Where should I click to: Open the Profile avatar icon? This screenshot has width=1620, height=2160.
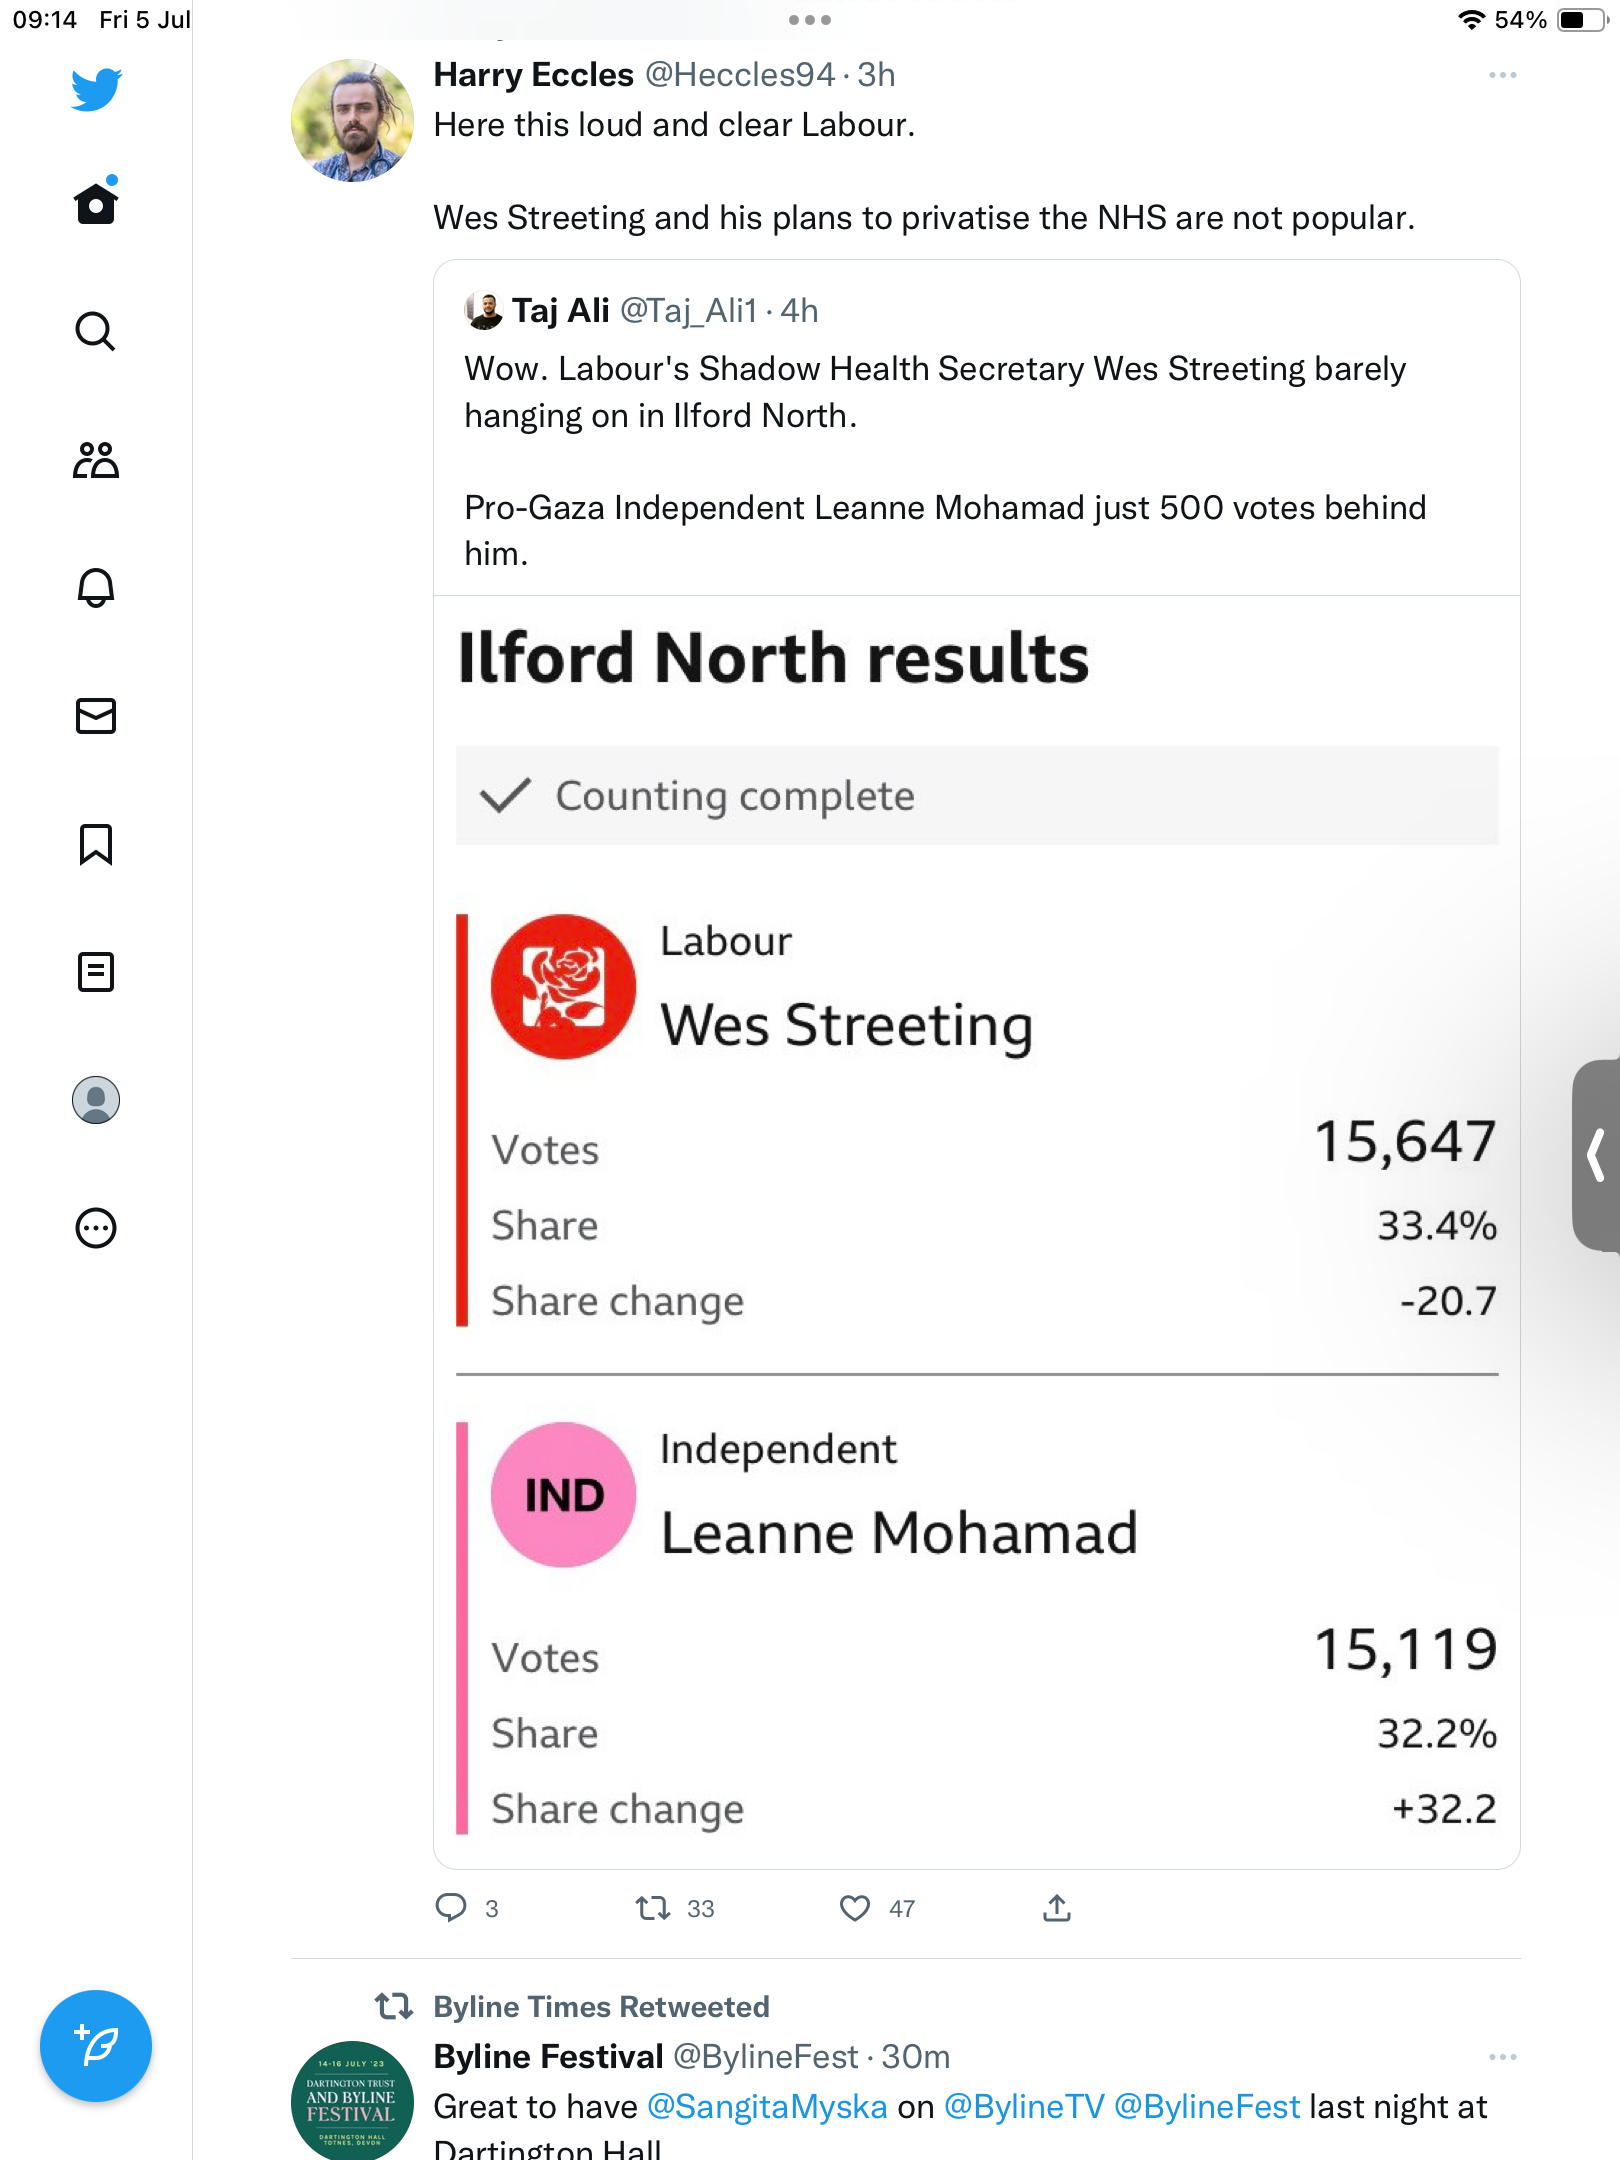click(x=96, y=1100)
